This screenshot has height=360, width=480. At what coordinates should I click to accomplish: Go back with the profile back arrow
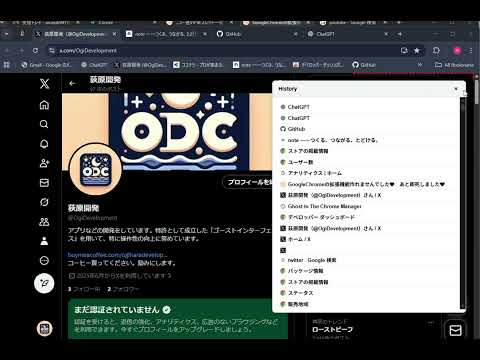[72, 83]
